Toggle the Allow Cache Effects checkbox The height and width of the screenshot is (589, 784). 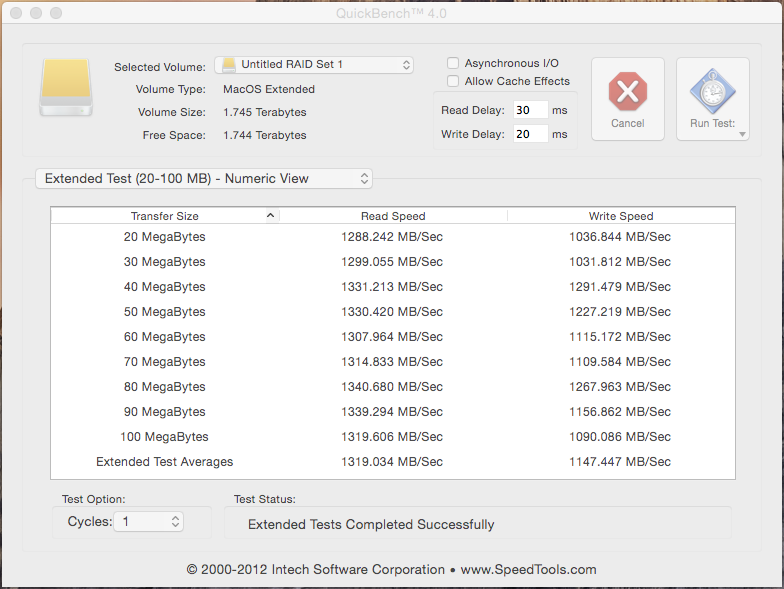453,81
